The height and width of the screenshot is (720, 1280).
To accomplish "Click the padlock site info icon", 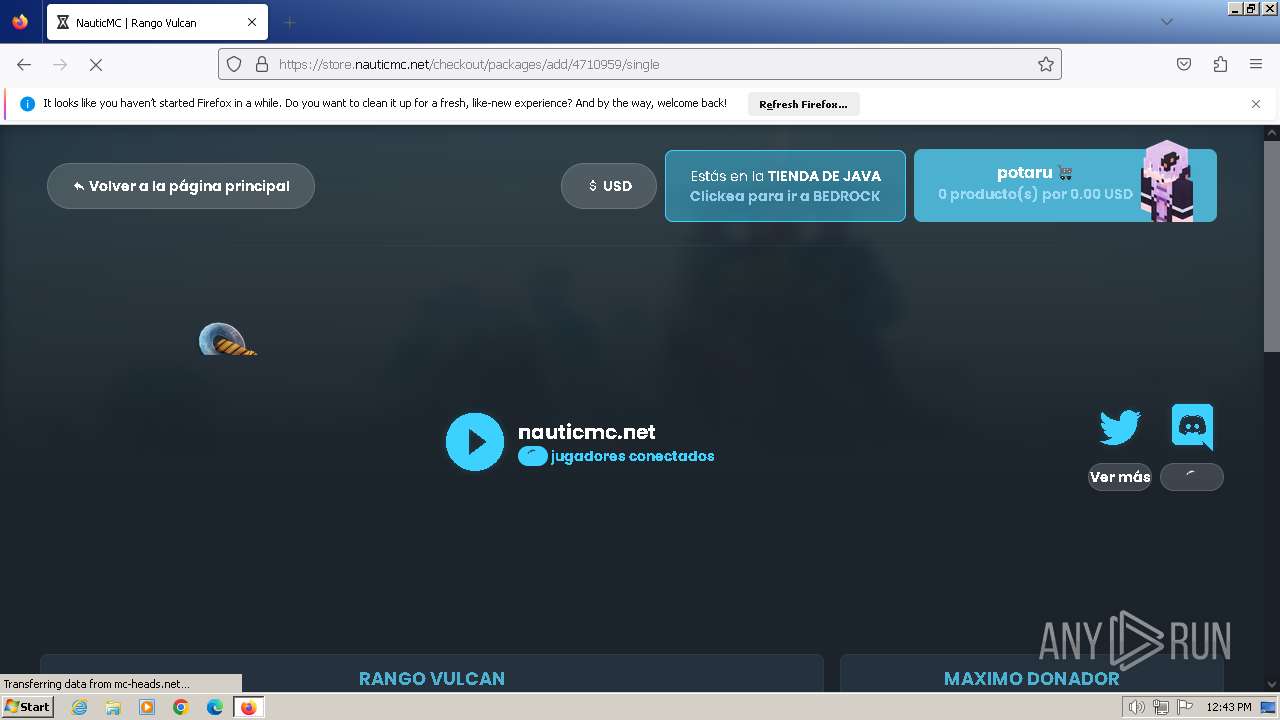I will pyautogui.click(x=262, y=64).
